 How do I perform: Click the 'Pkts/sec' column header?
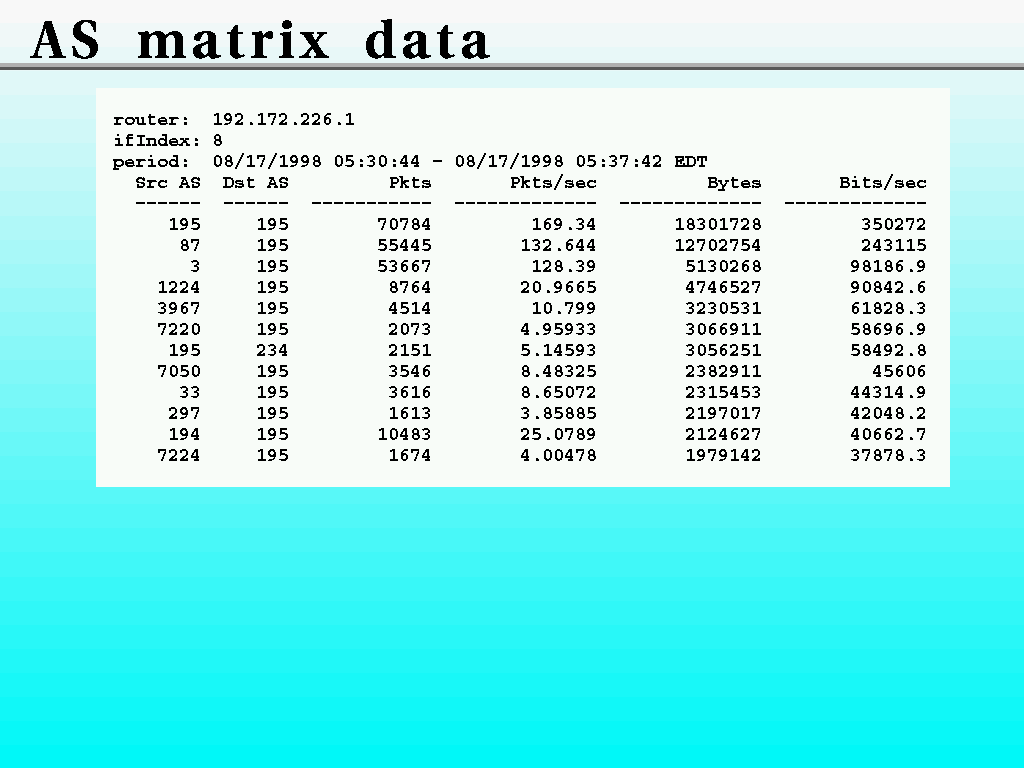(x=553, y=183)
